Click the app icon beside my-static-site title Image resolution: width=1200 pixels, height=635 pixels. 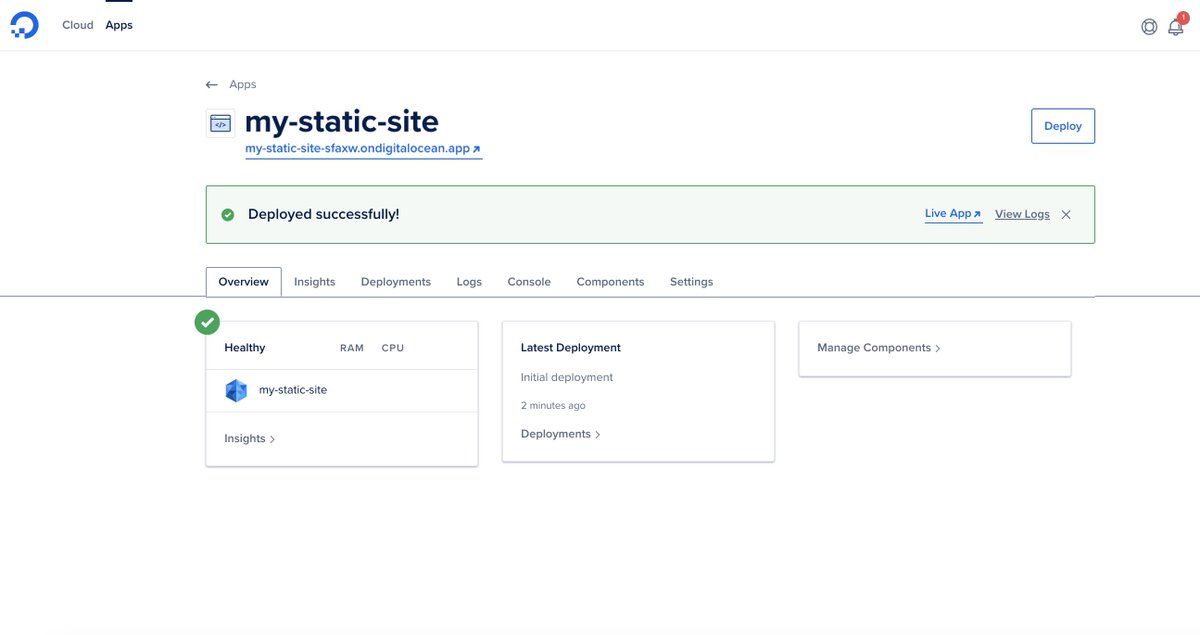pyautogui.click(x=220, y=121)
